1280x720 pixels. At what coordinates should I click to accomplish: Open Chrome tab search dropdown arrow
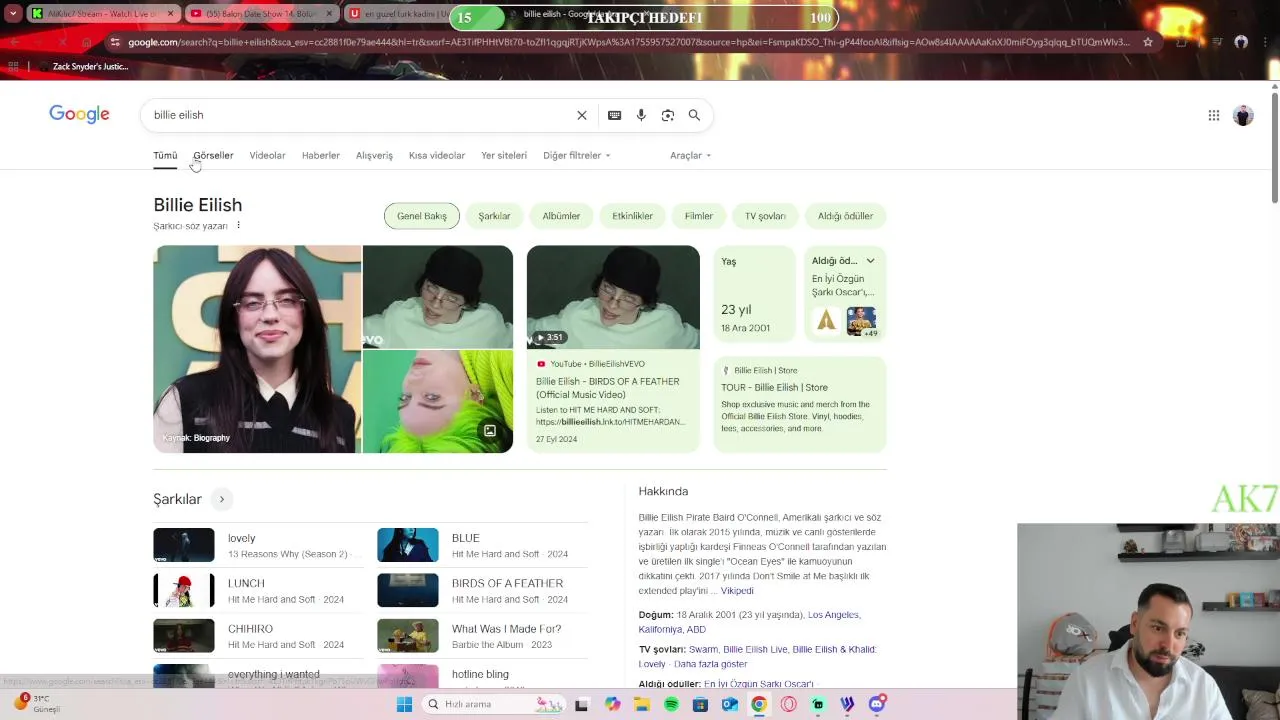coord(13,14)
